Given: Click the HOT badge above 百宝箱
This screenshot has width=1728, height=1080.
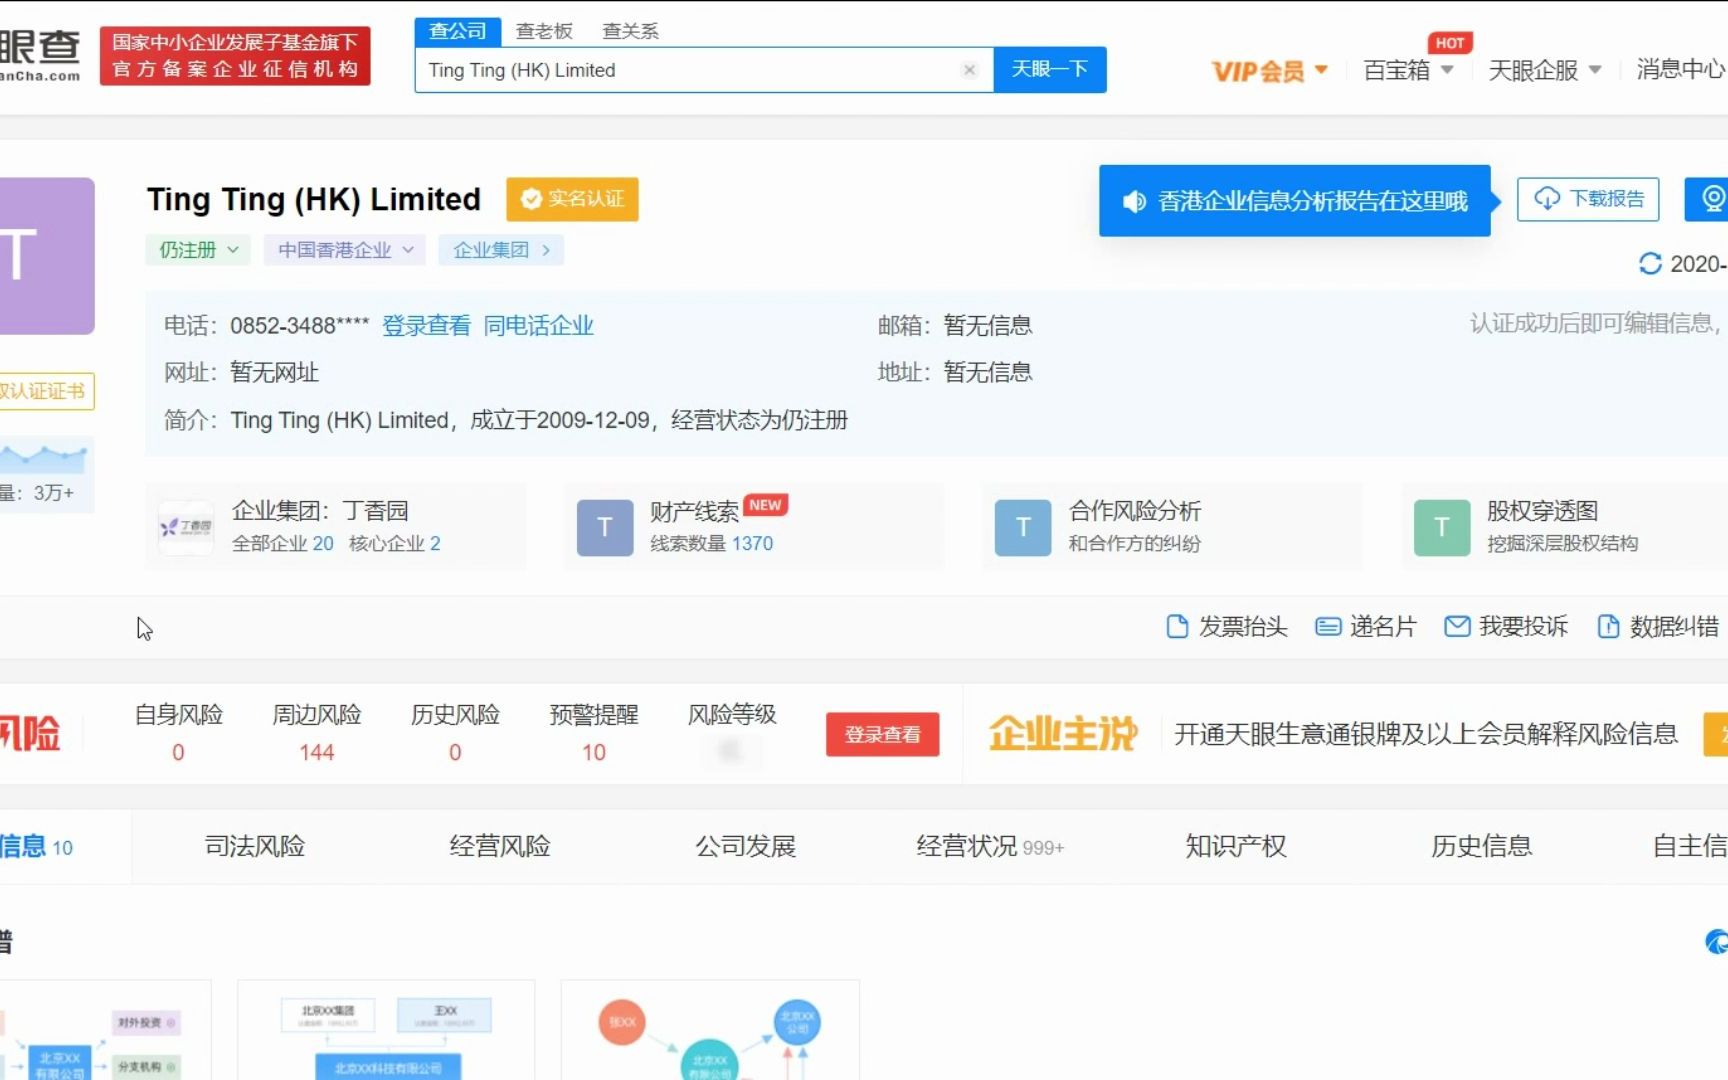Looking at the screenshot, I should click(1450, 43).
